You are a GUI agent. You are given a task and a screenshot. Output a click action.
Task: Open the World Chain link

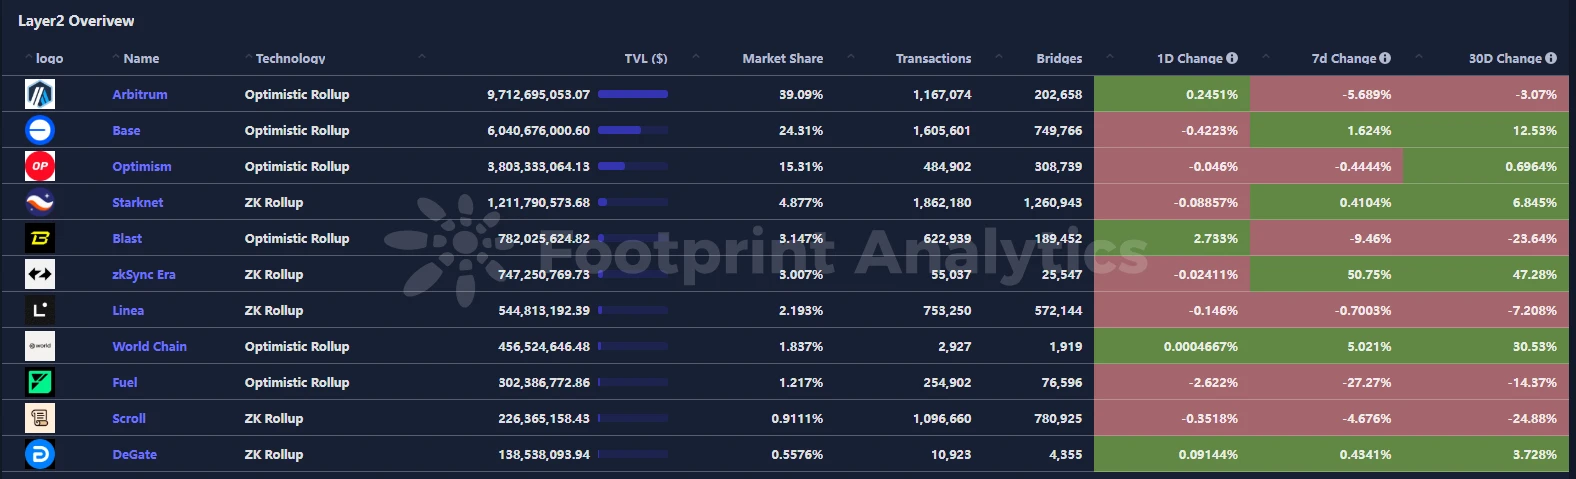[149, 346]
